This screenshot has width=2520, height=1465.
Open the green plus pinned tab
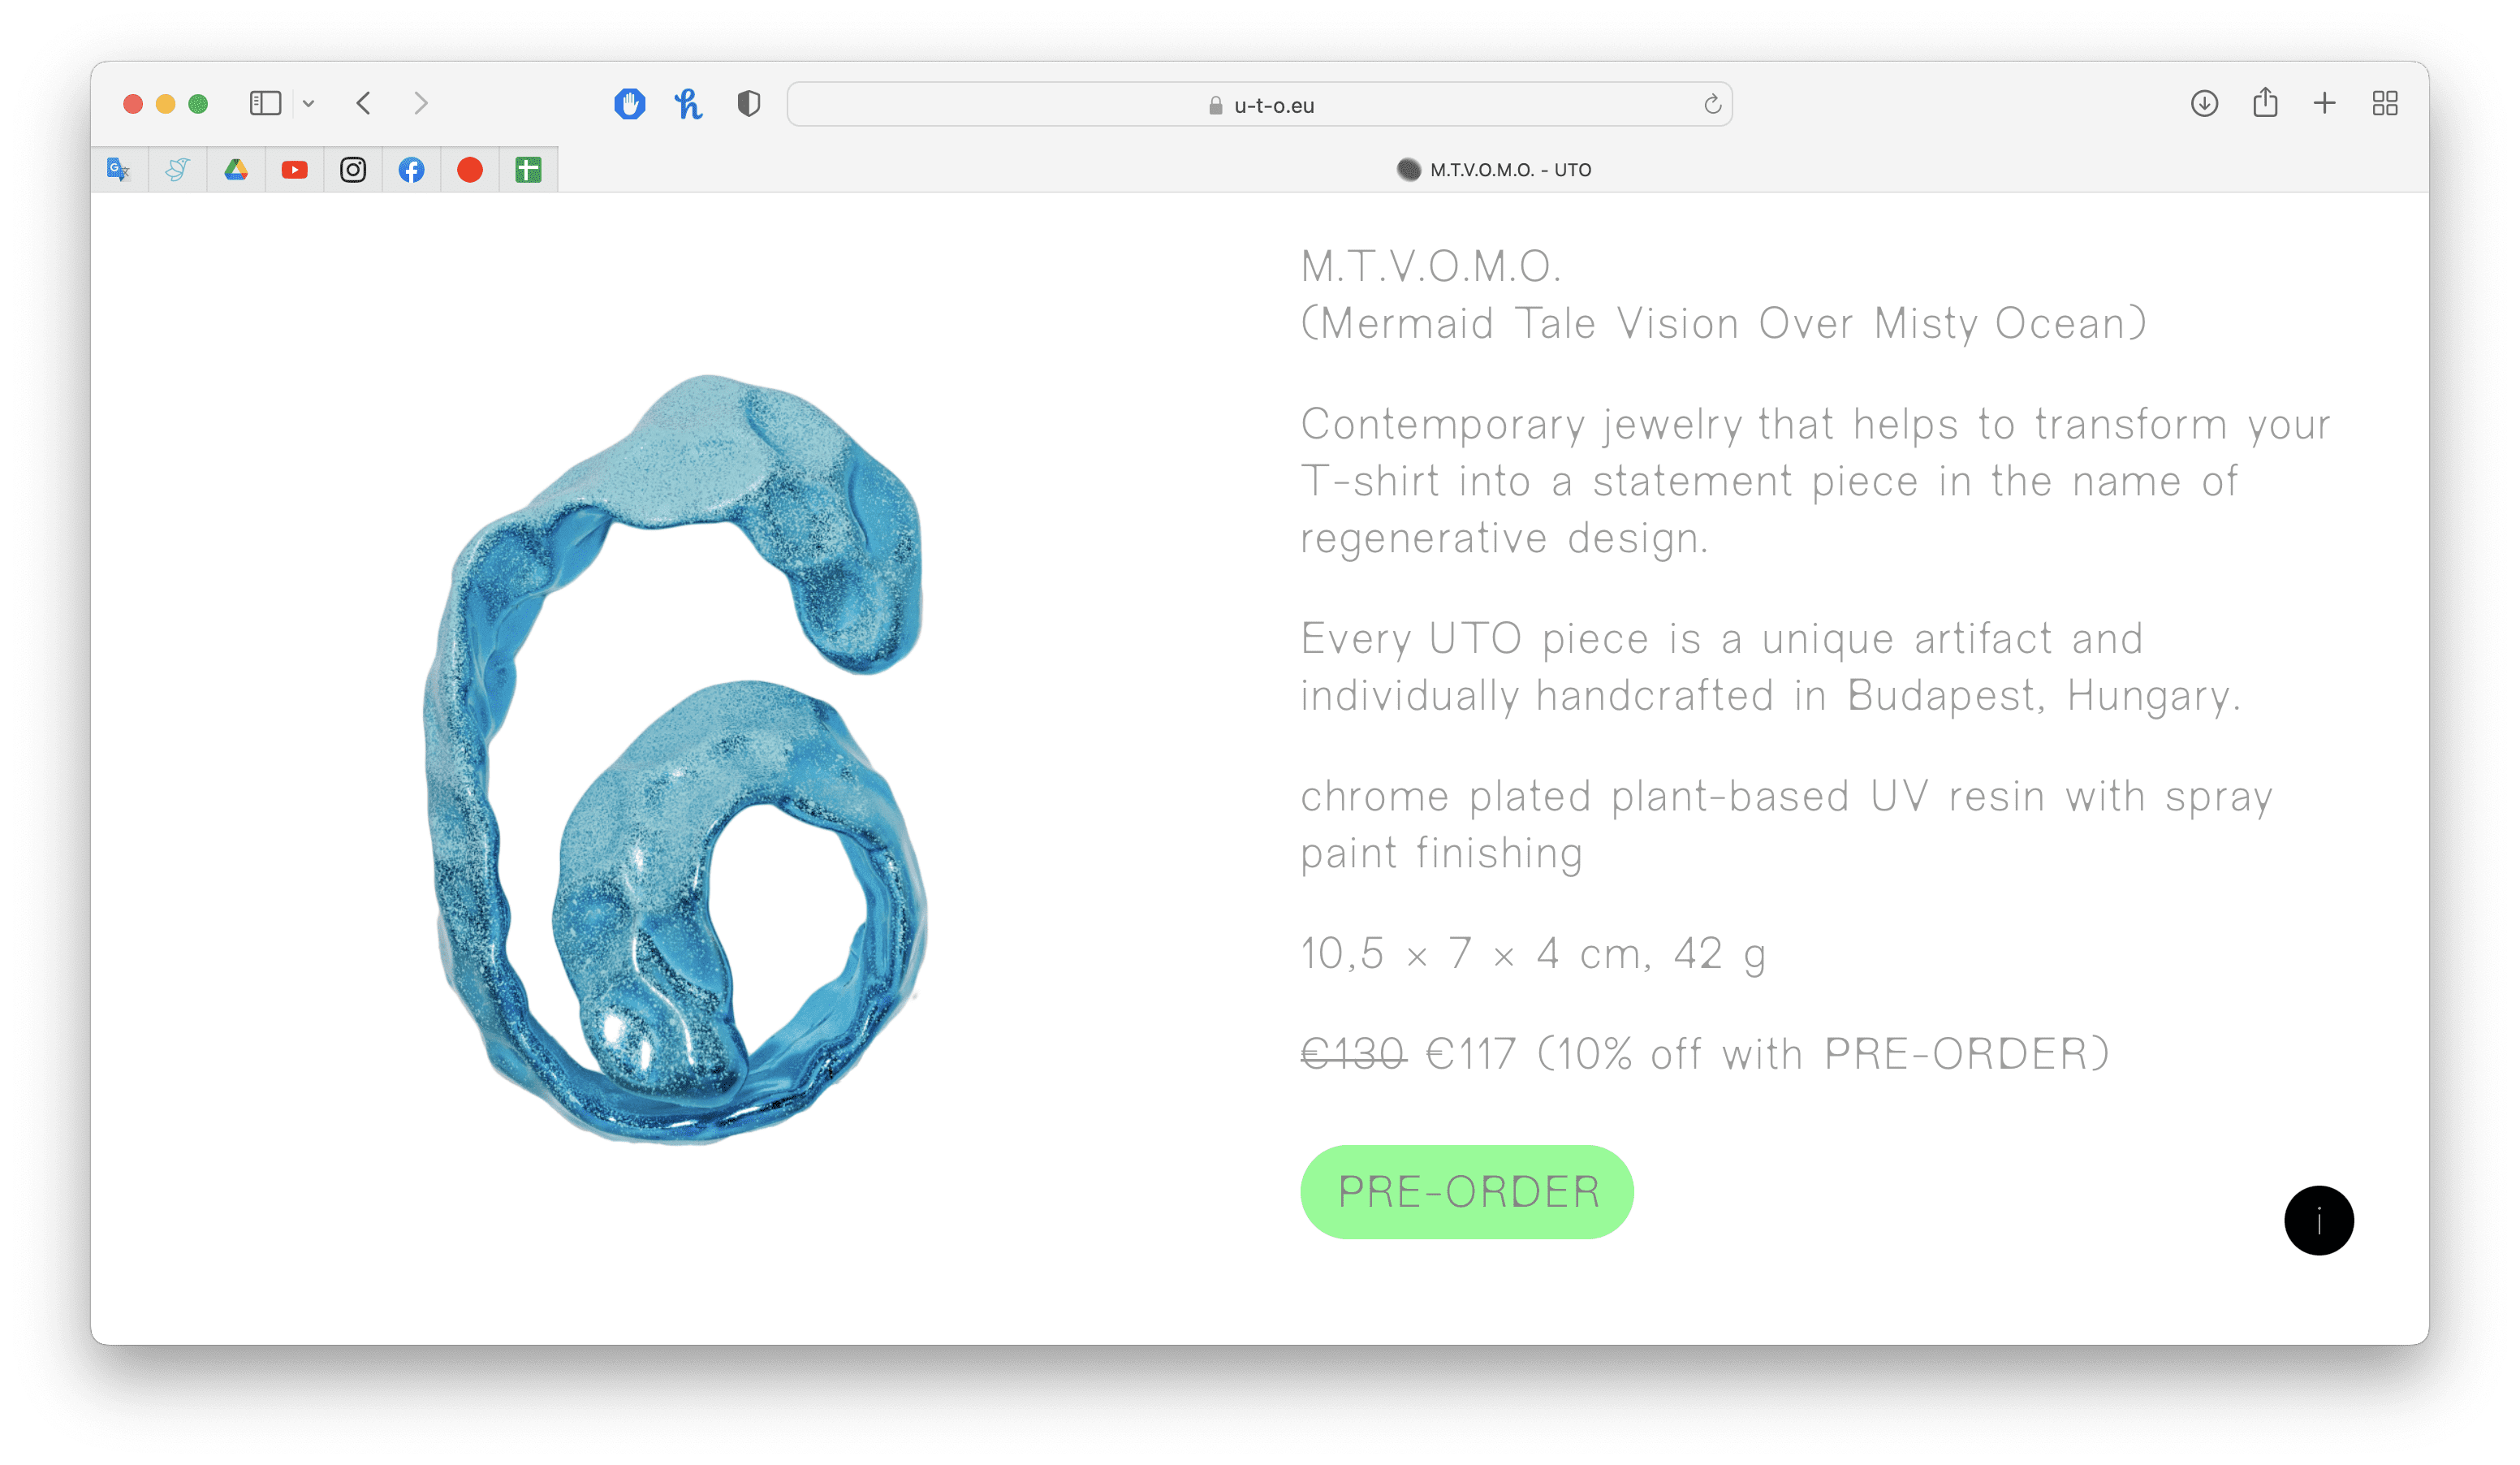(x=528, y=170)
